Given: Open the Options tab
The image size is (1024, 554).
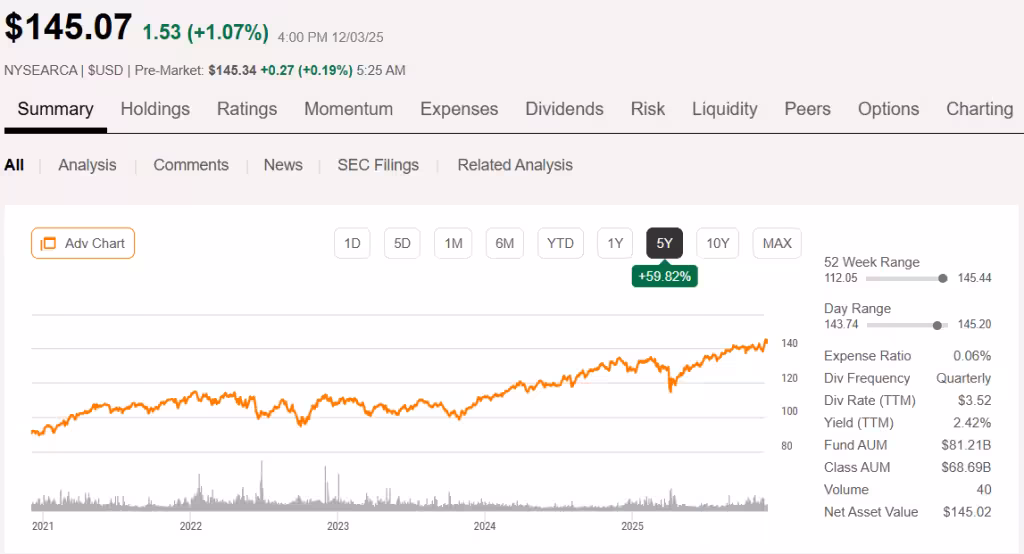Looking at the screenshot, I should pyautogui.click(x=888, y=109).
